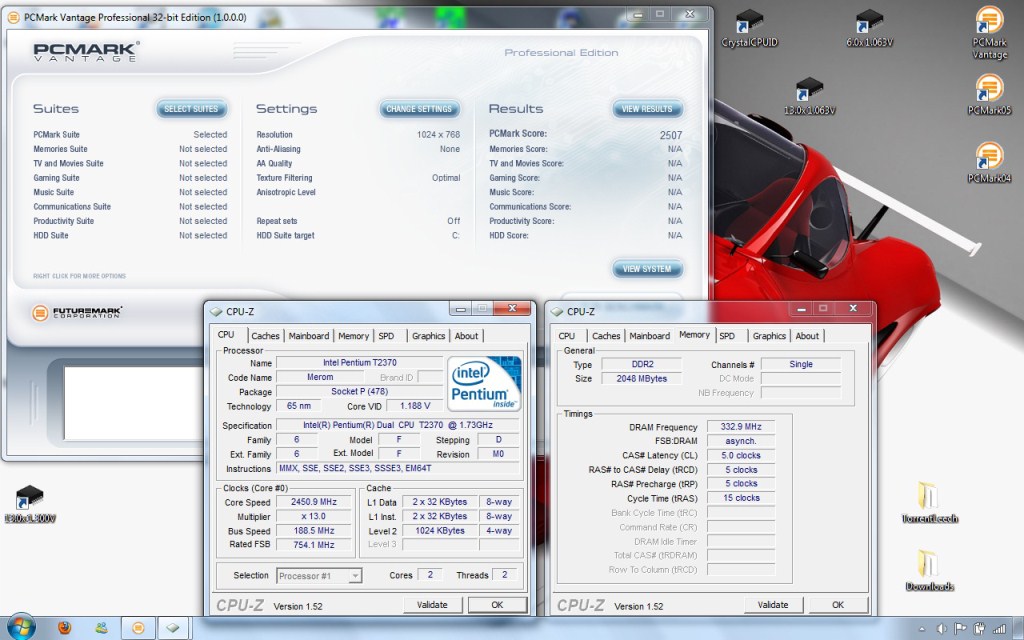This screenshot has width=1024, height=640.
Task: Click the HDD Suite row
Action: tap(130, 235)
